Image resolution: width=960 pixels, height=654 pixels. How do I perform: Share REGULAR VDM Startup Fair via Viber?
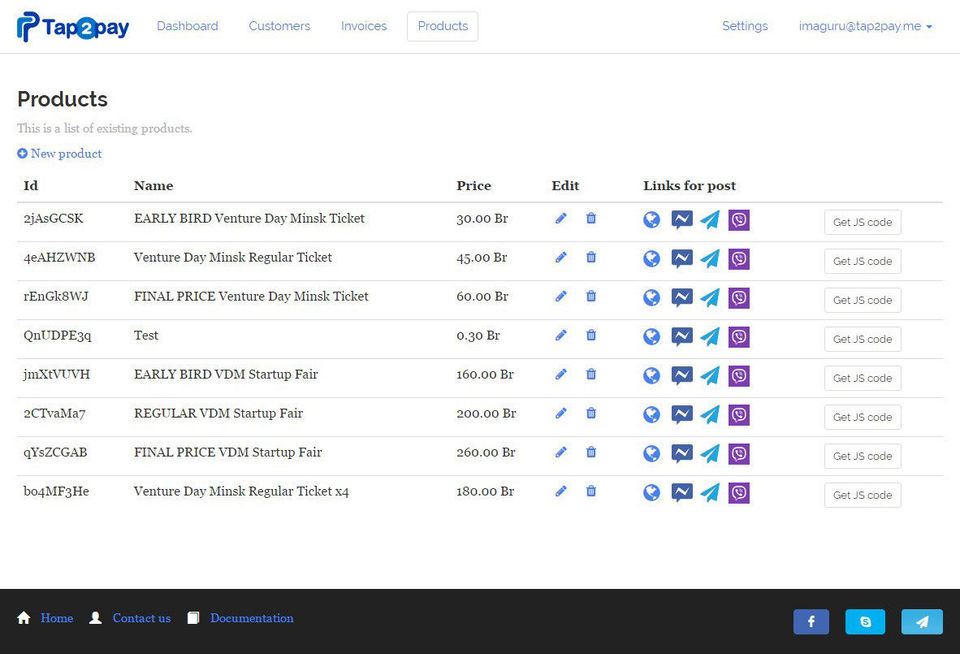(x=739, y=415)
